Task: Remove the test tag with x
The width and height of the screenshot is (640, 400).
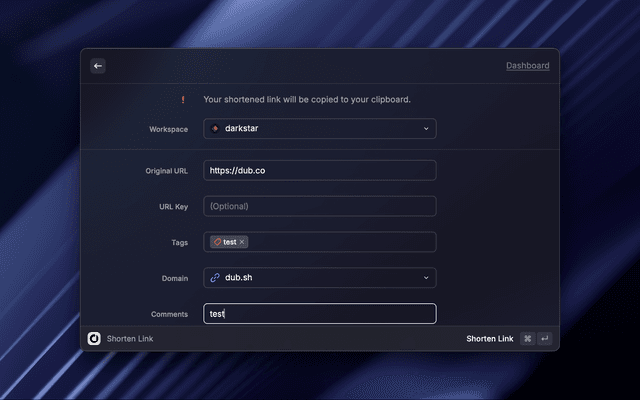Action: [242, 242]
